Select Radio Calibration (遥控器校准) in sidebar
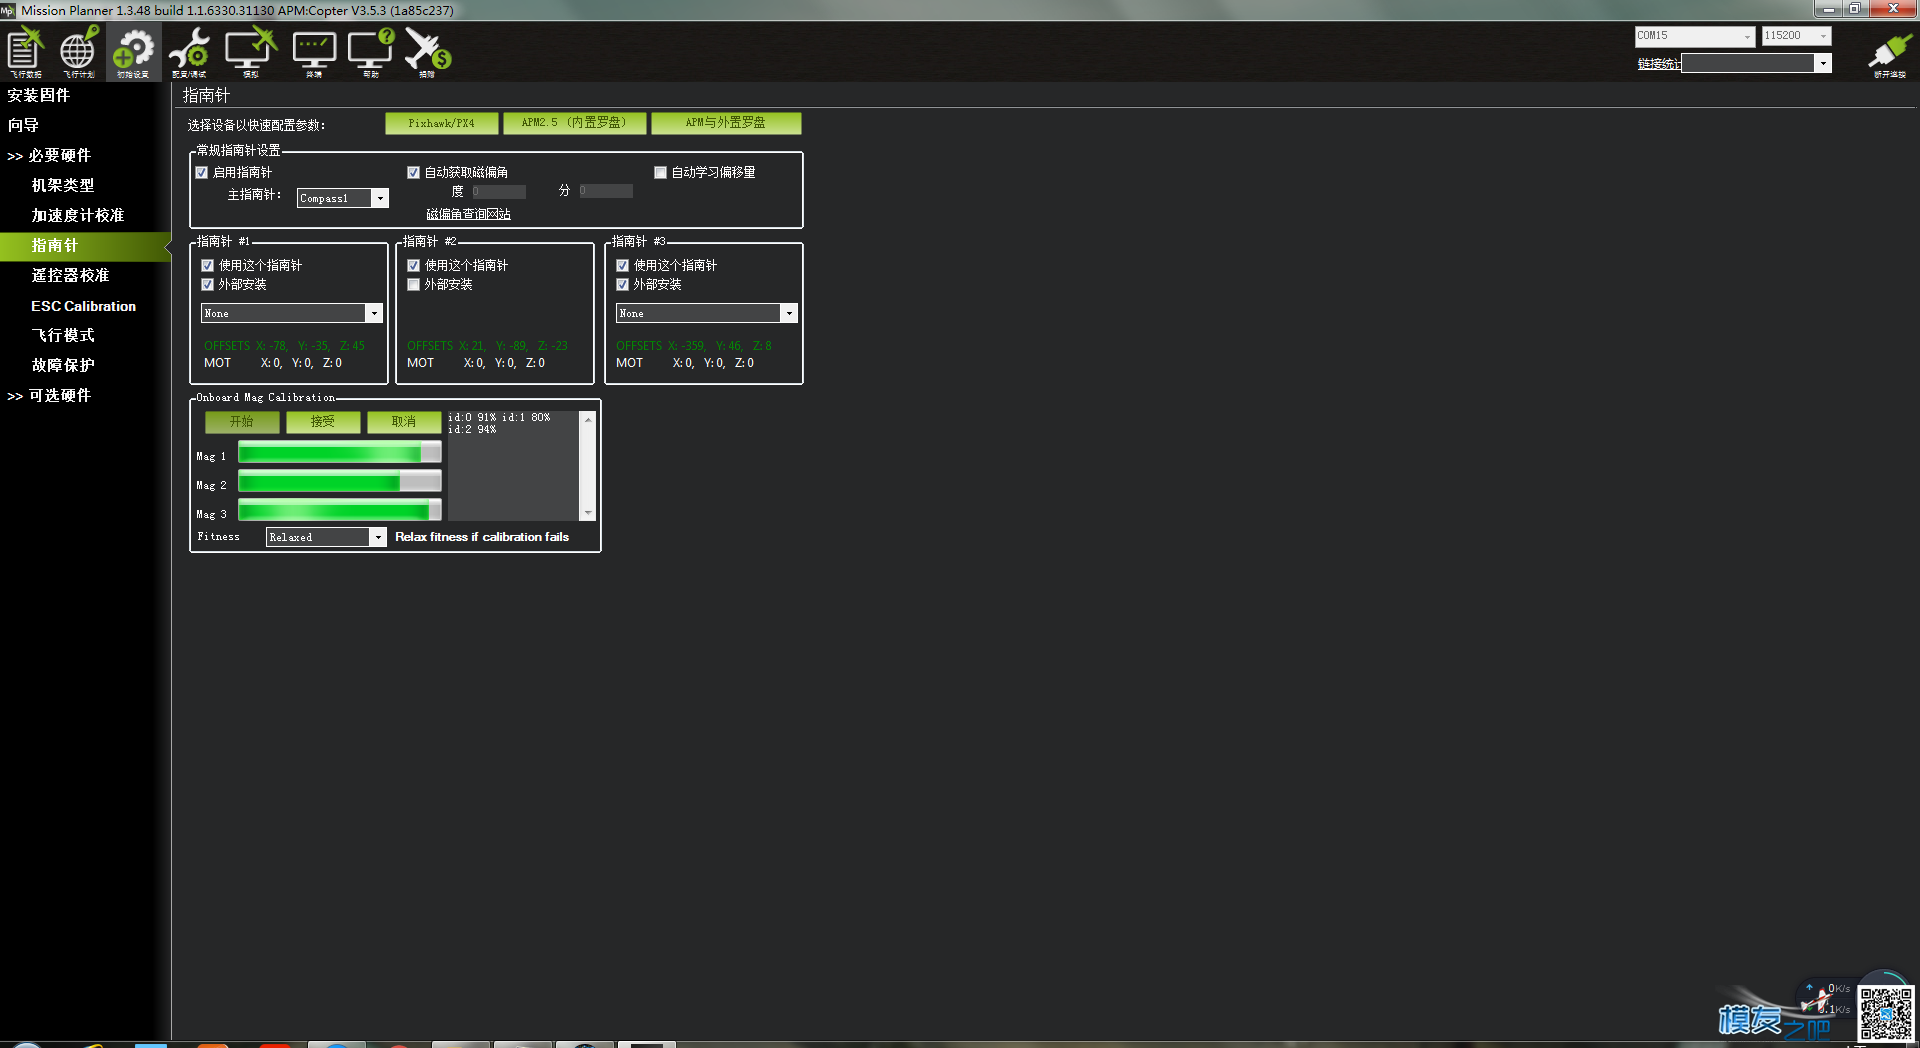This screenshot has height=1048, width=1920. coord(70,275)
